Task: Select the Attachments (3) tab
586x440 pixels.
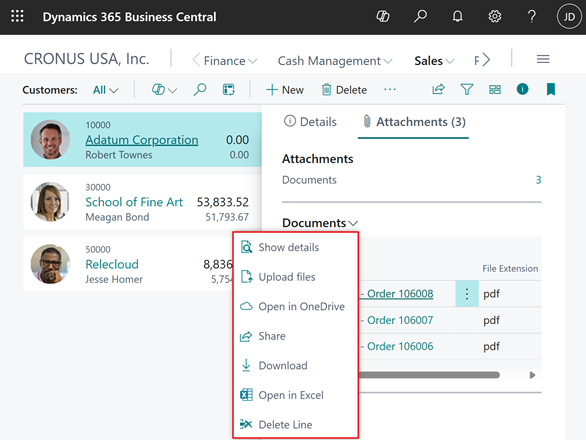Action: click(414, 122)
